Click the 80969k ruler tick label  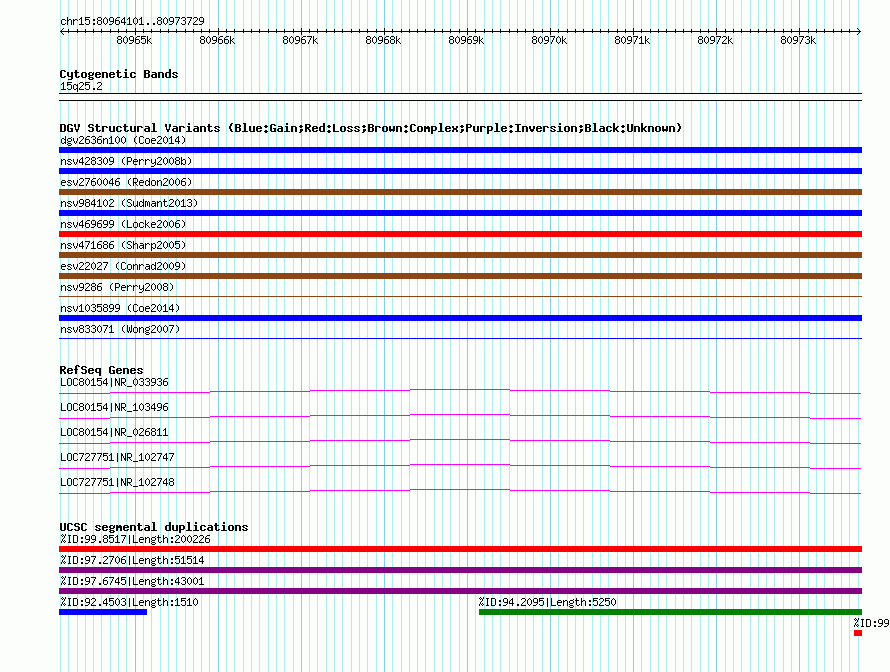click(466, 40)
